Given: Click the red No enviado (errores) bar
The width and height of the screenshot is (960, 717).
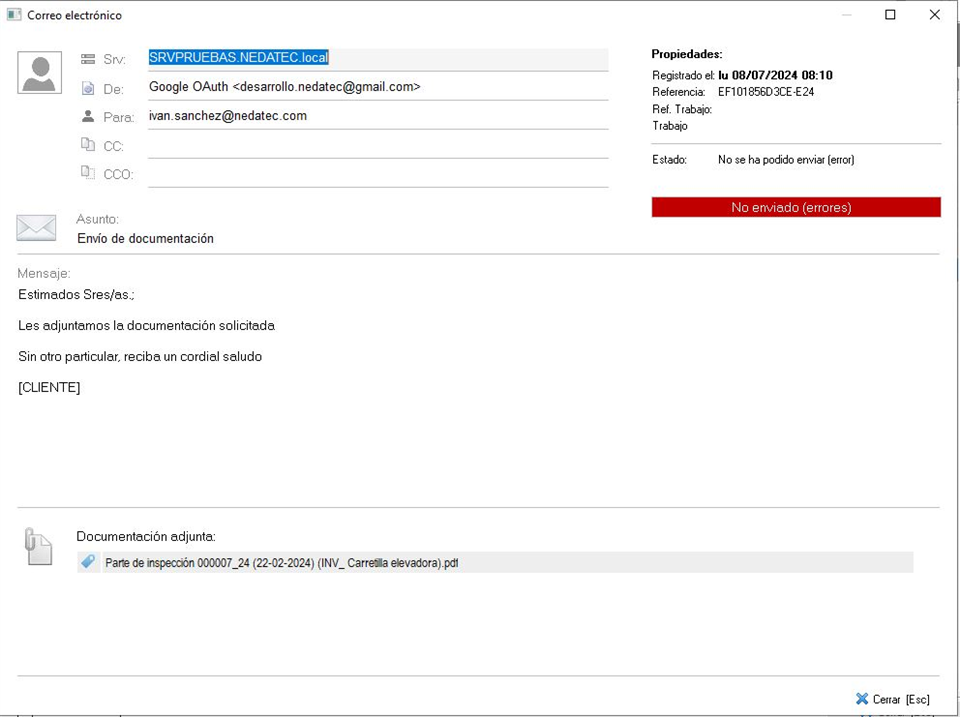Looking at the screenshot, I should (795, 207).
